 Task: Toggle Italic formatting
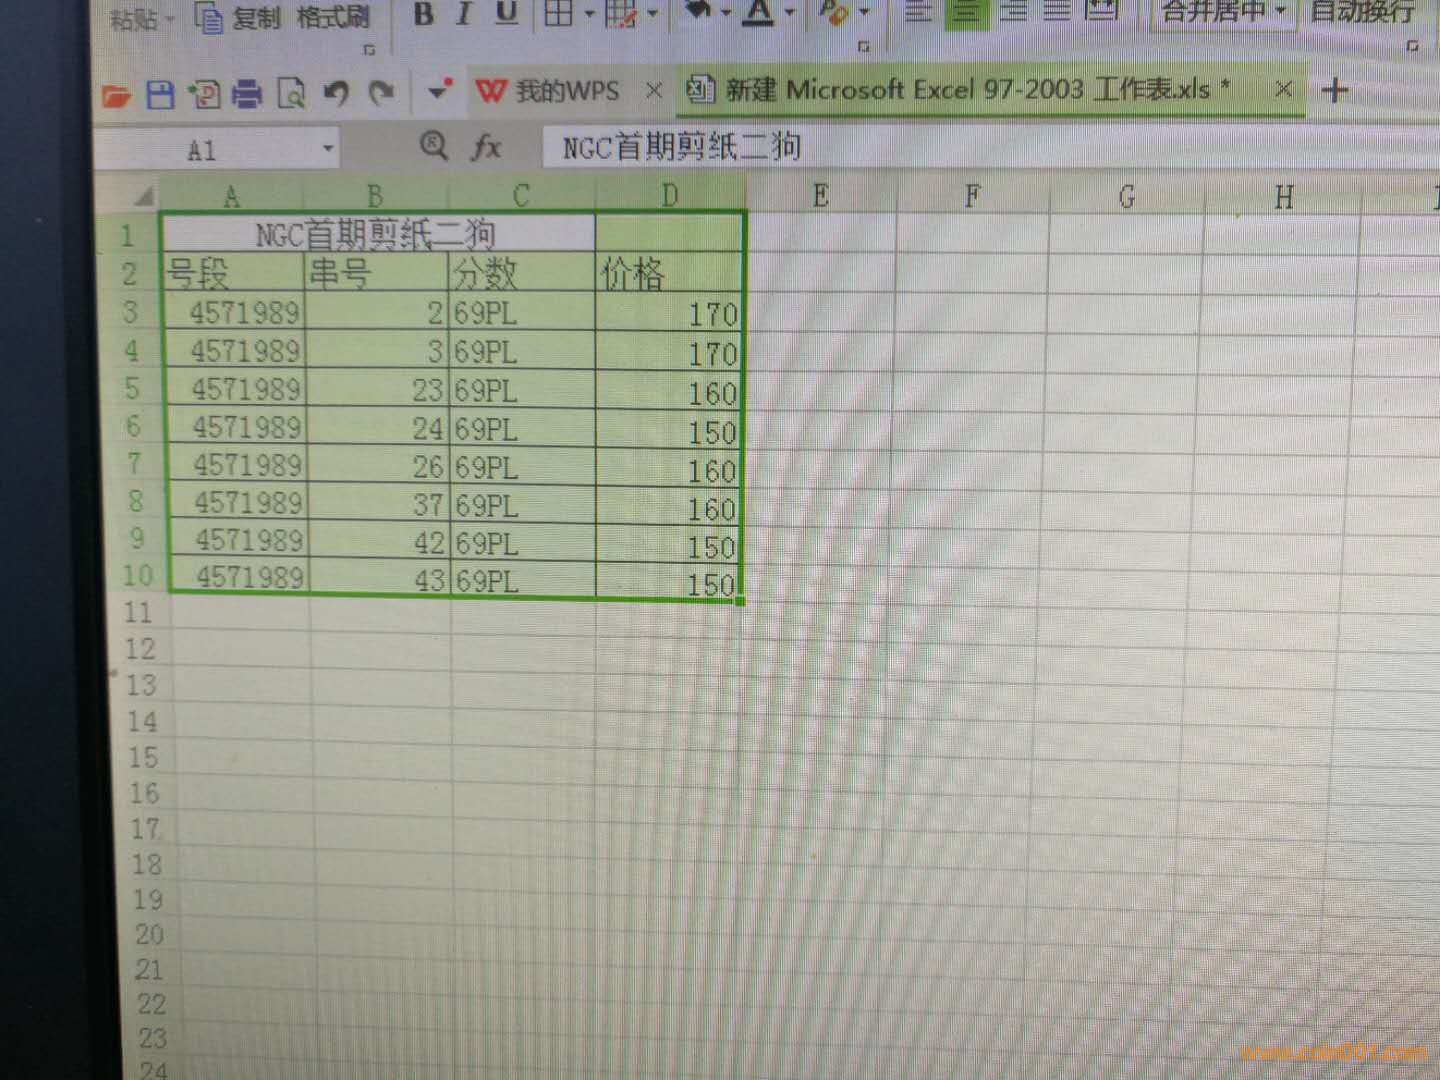point(464,14)
